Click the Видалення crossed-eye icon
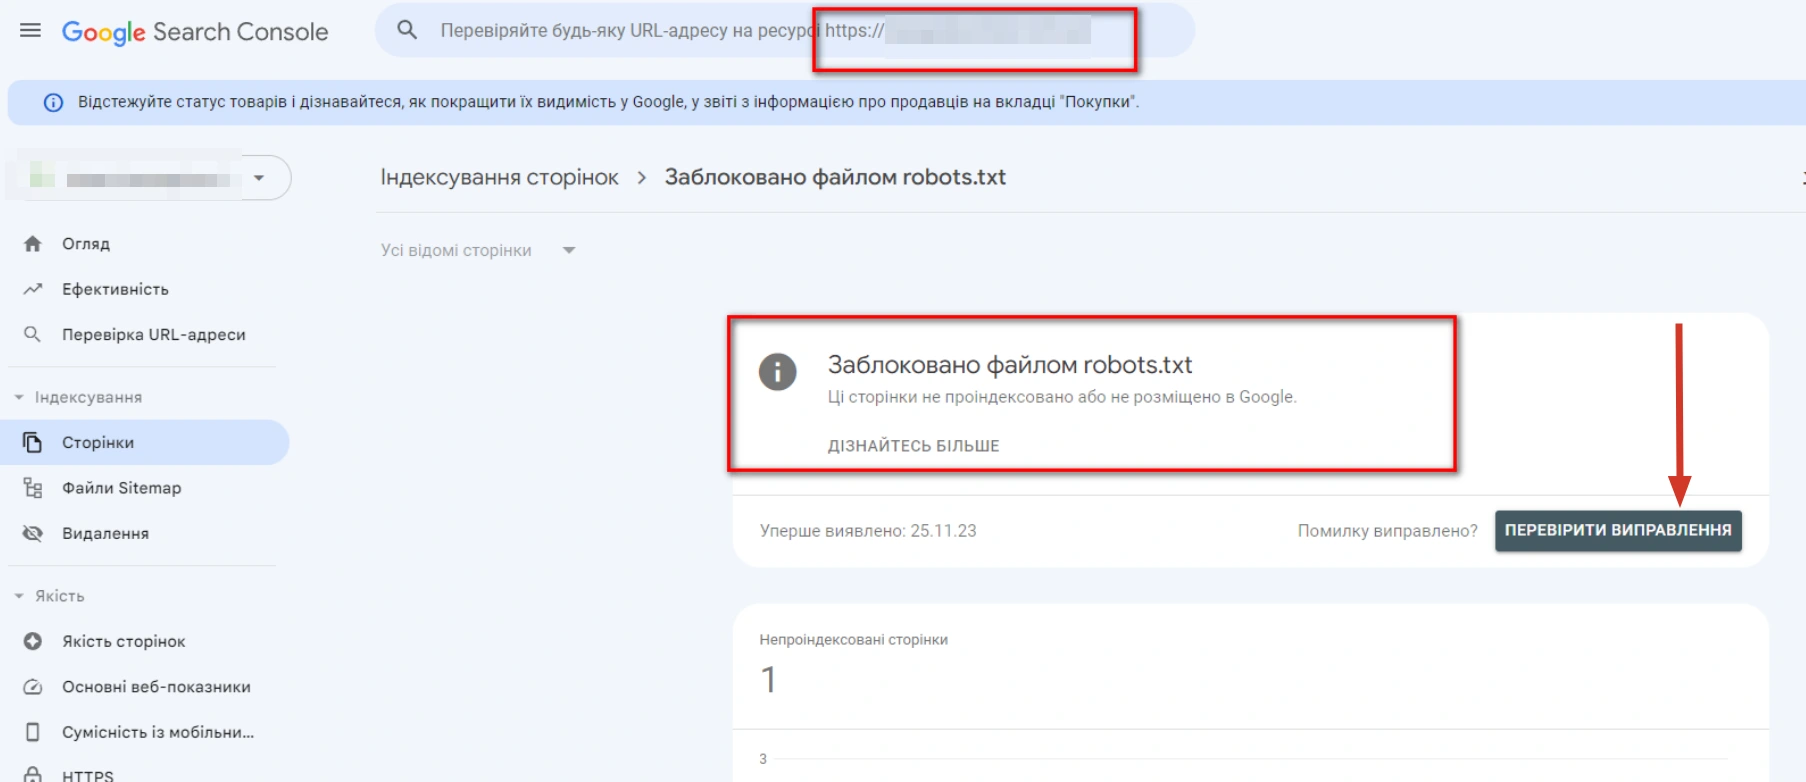 point(33,534)
